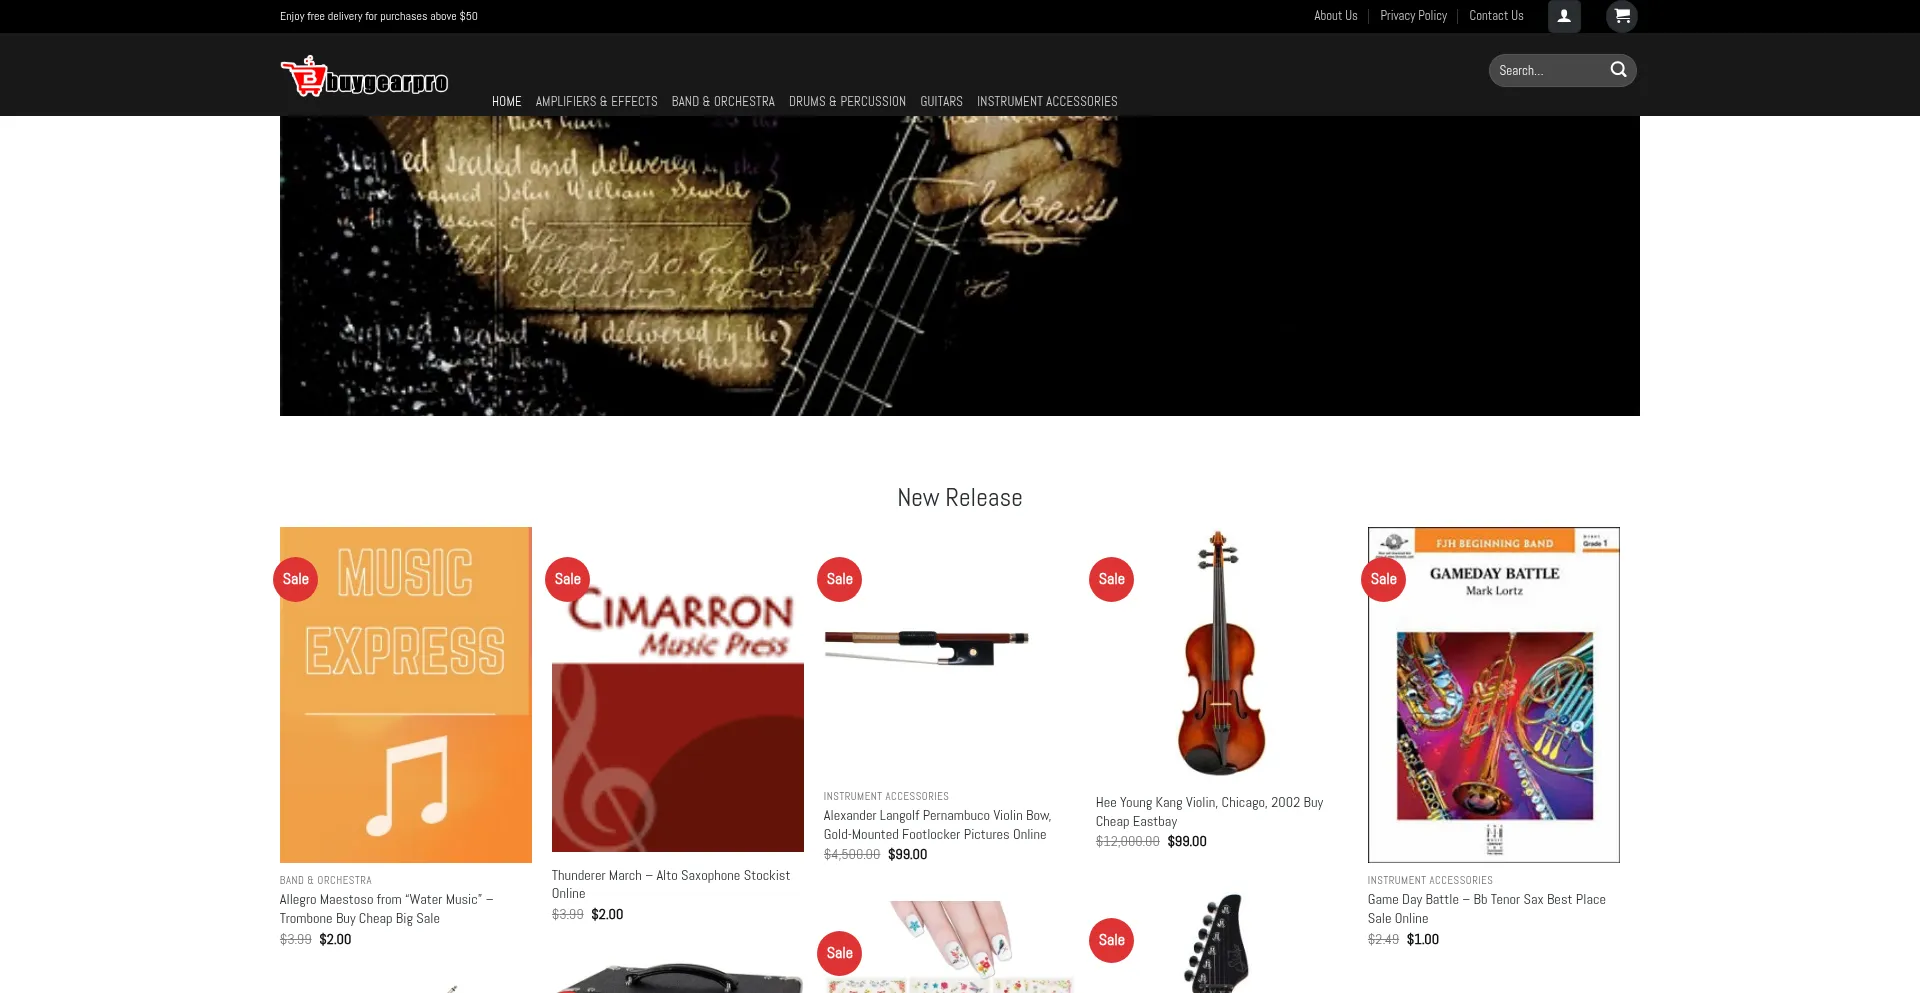The image size is (1920, 993).
Task: Click Sale badge on Gameday Battle item
Action: 1383,579
